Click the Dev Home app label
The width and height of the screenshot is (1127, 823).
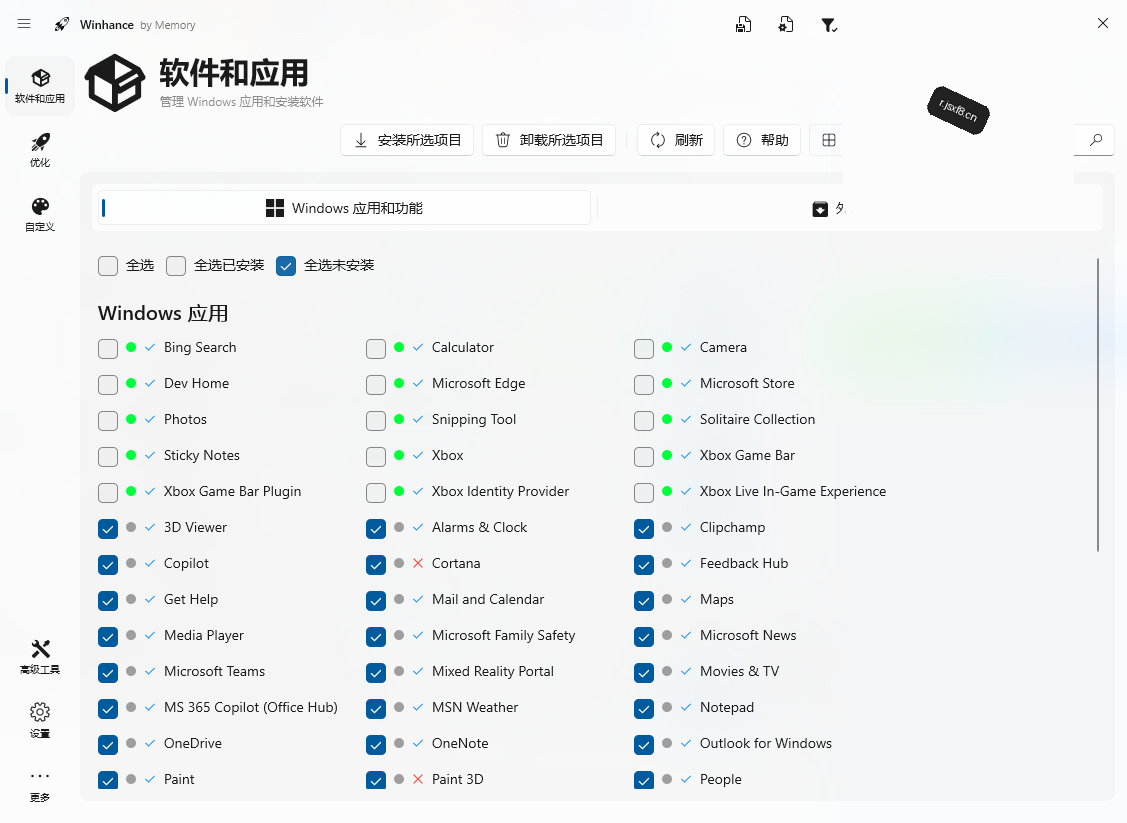tap(196, 383)
